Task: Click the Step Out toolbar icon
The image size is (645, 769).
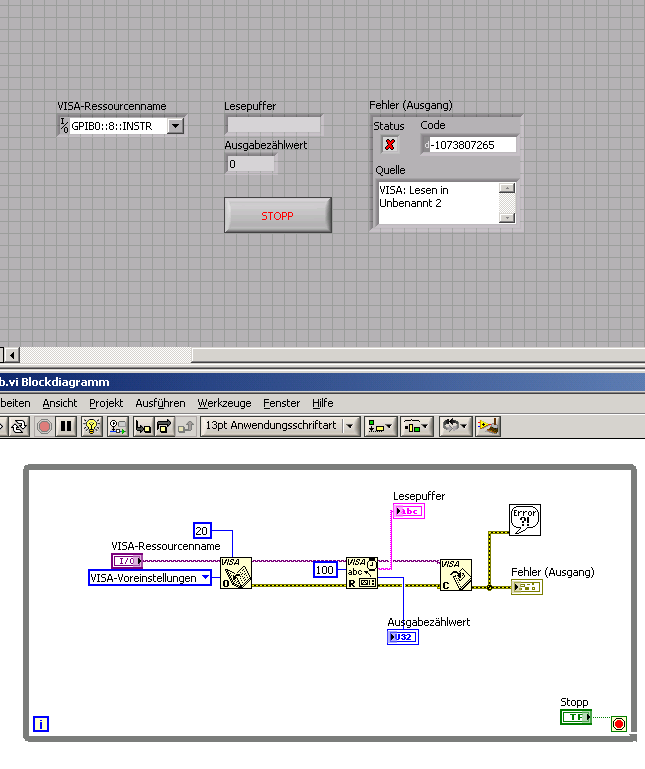Action: pos(186,426)
